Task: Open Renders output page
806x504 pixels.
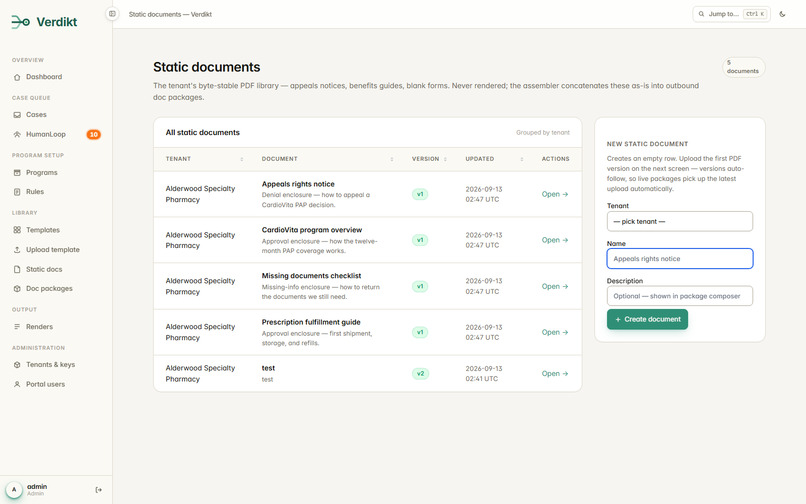Action: (x=40, y=327)
